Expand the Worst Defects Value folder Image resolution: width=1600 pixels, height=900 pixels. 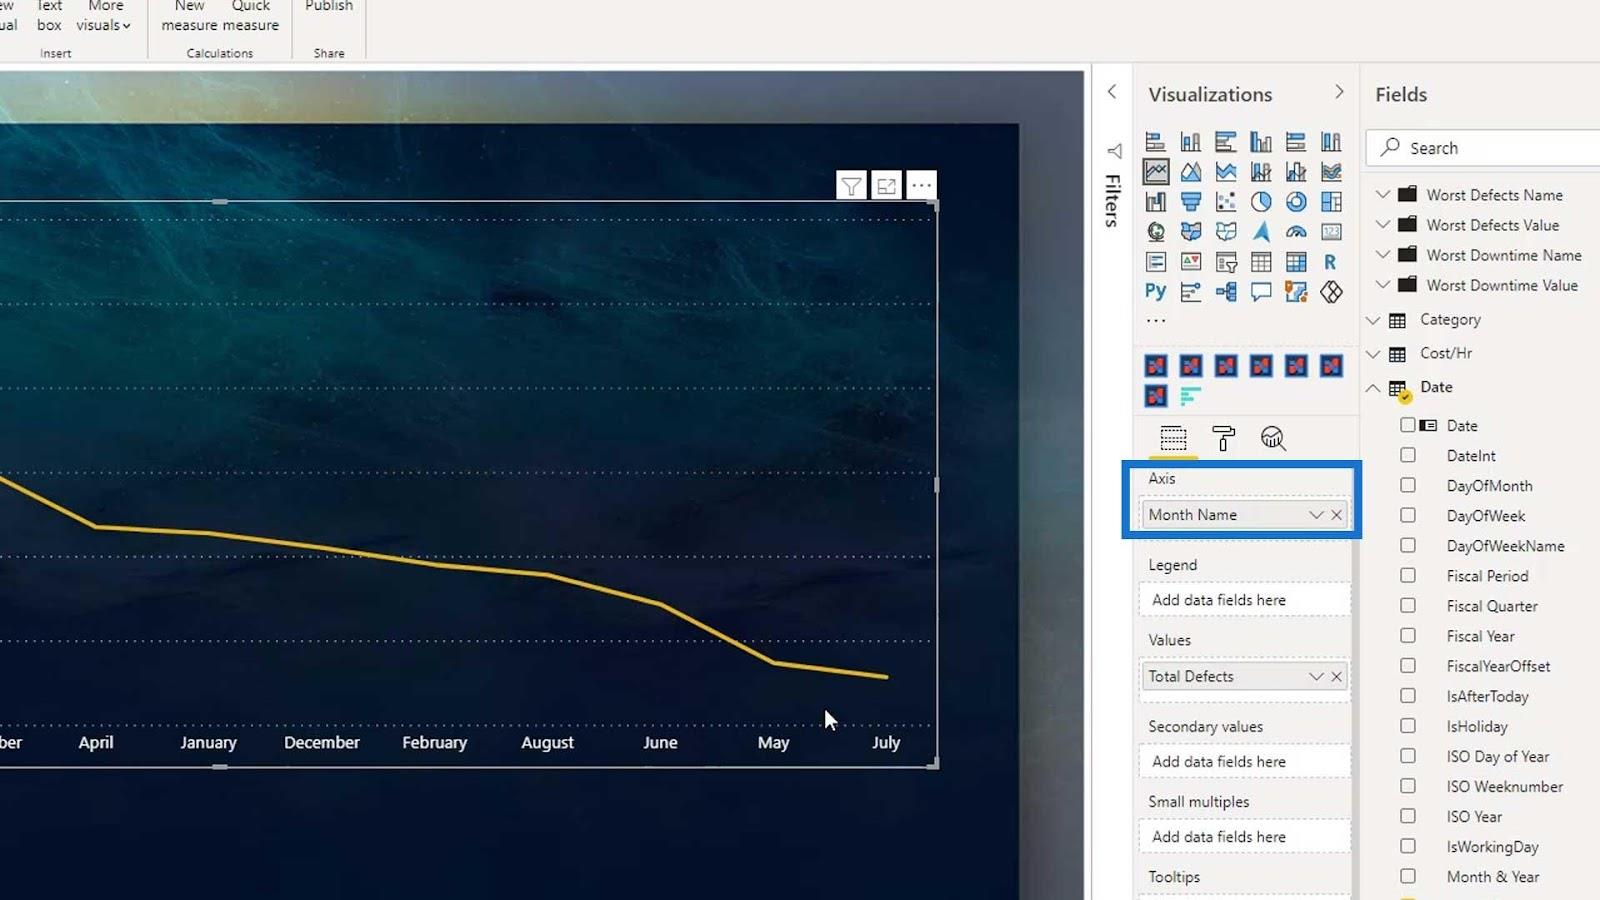point(1383,224)
